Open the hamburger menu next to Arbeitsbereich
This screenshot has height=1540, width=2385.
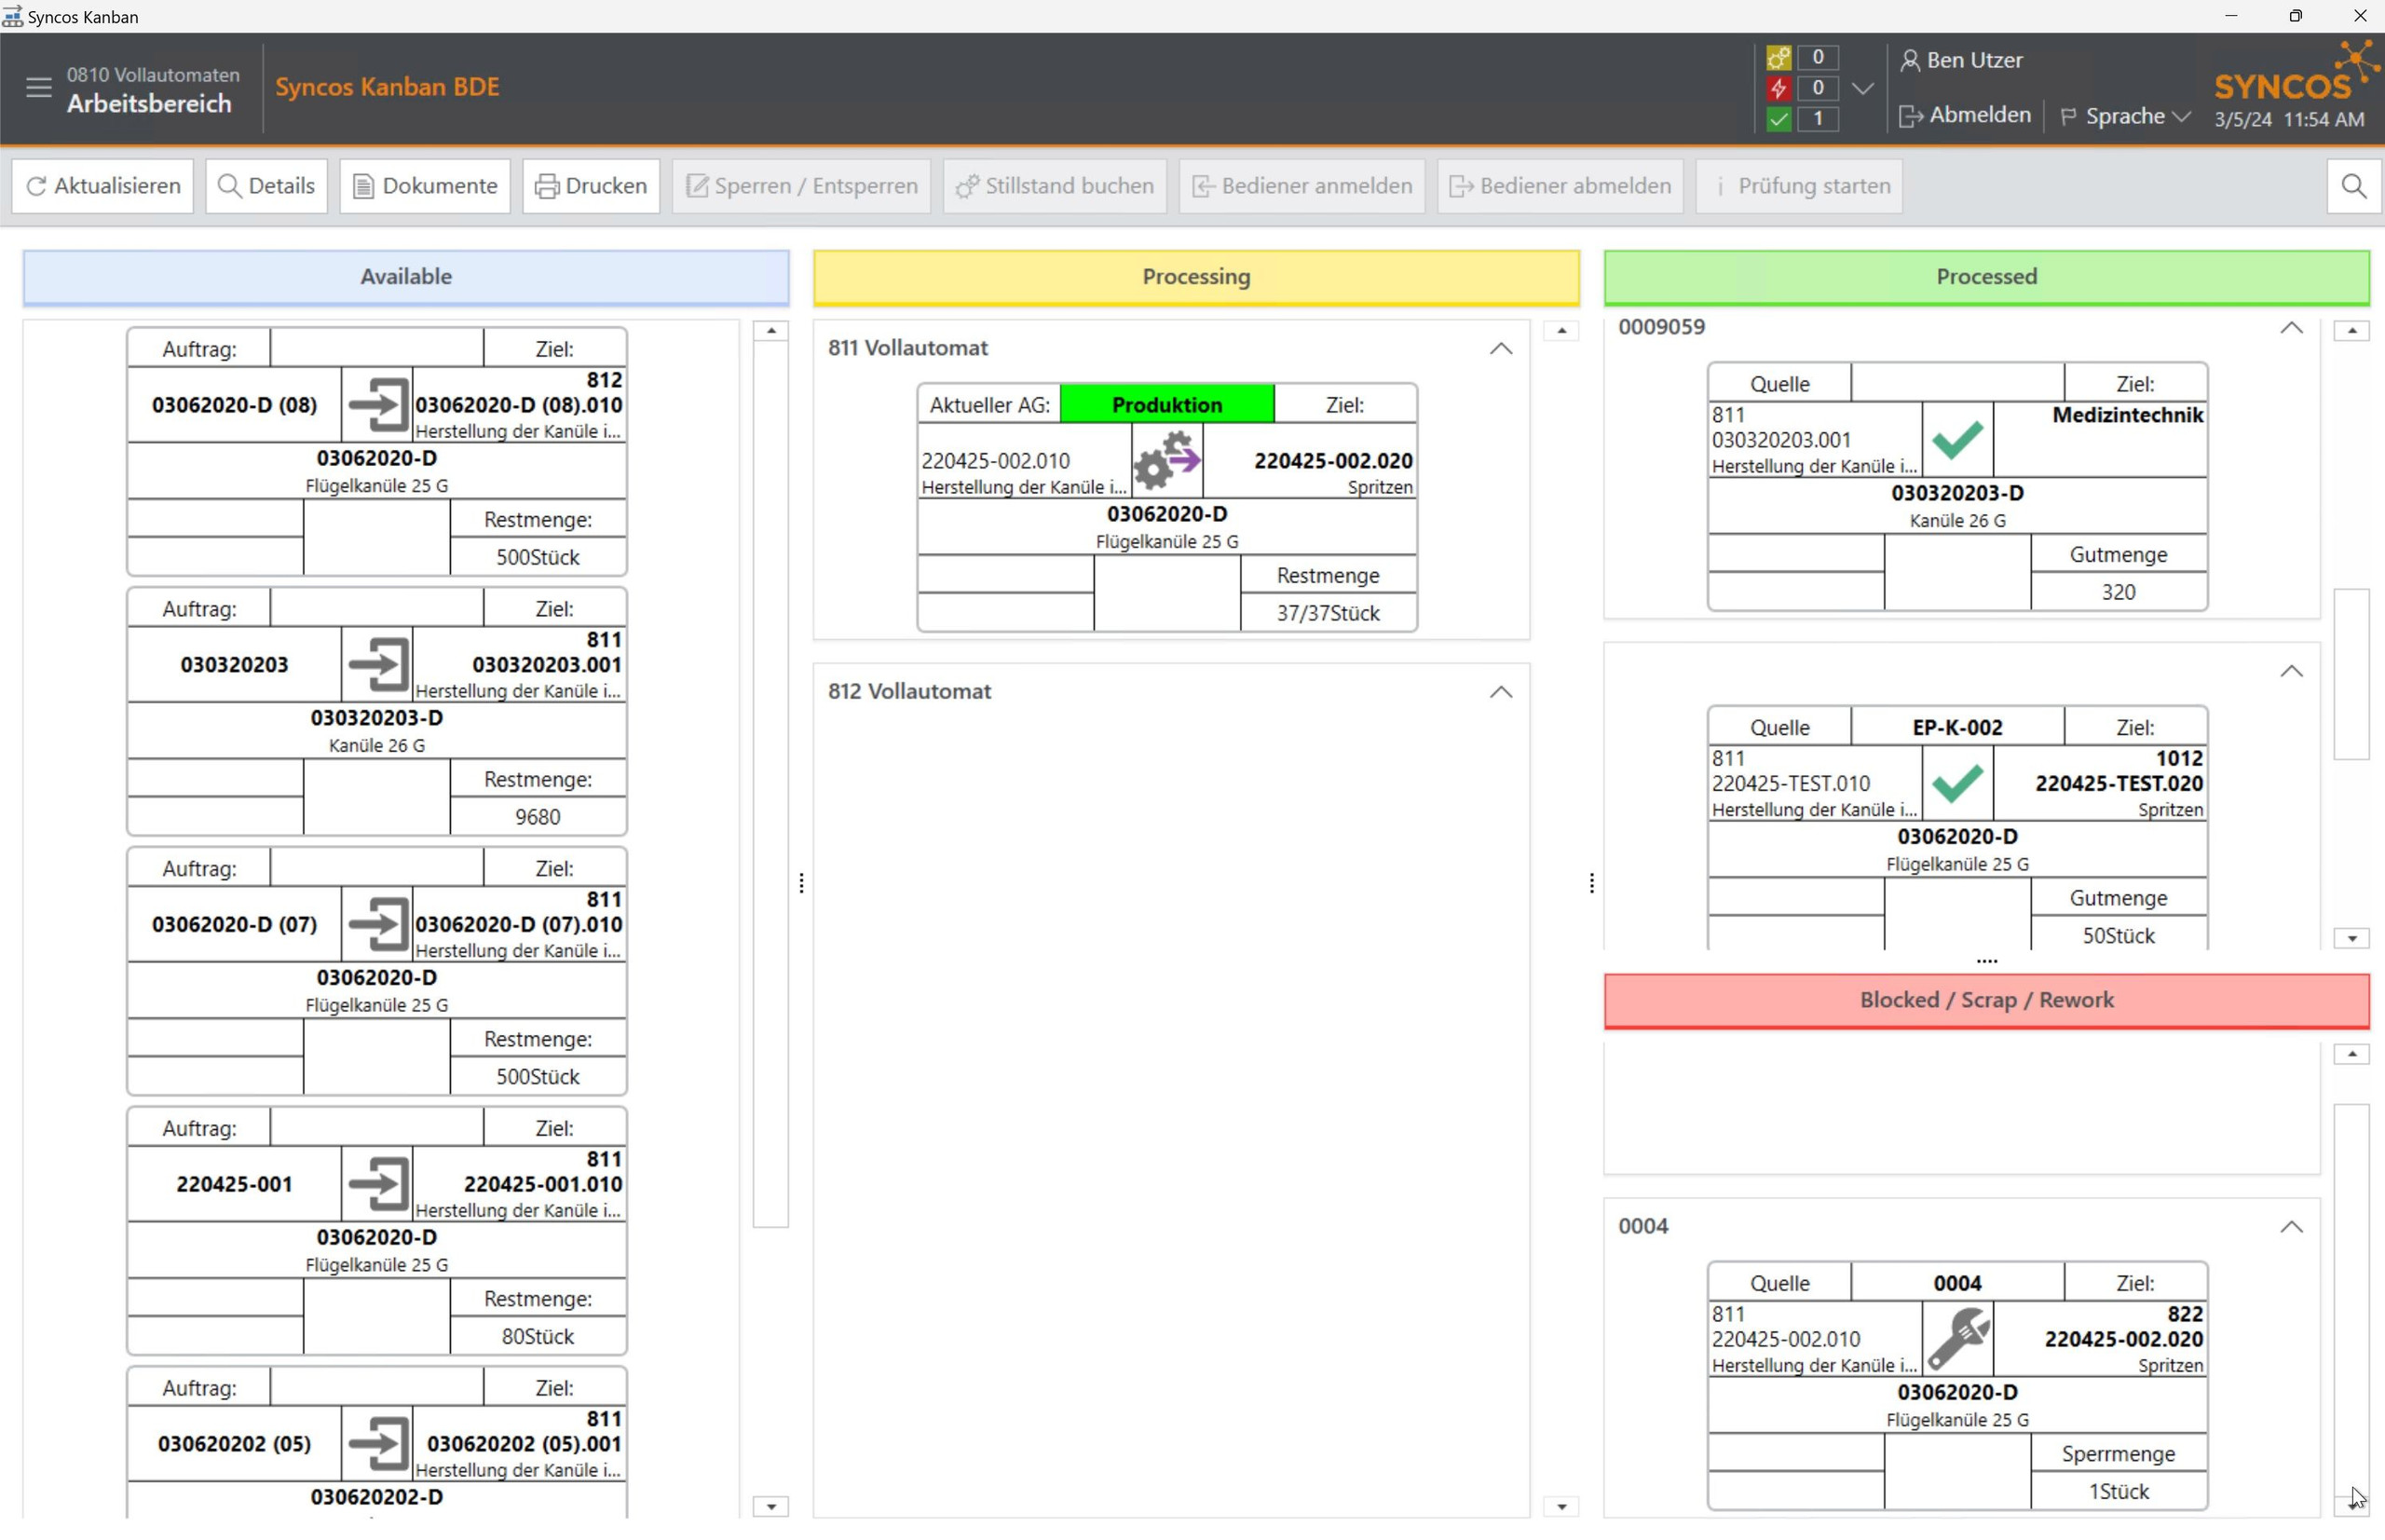[38, 88]
